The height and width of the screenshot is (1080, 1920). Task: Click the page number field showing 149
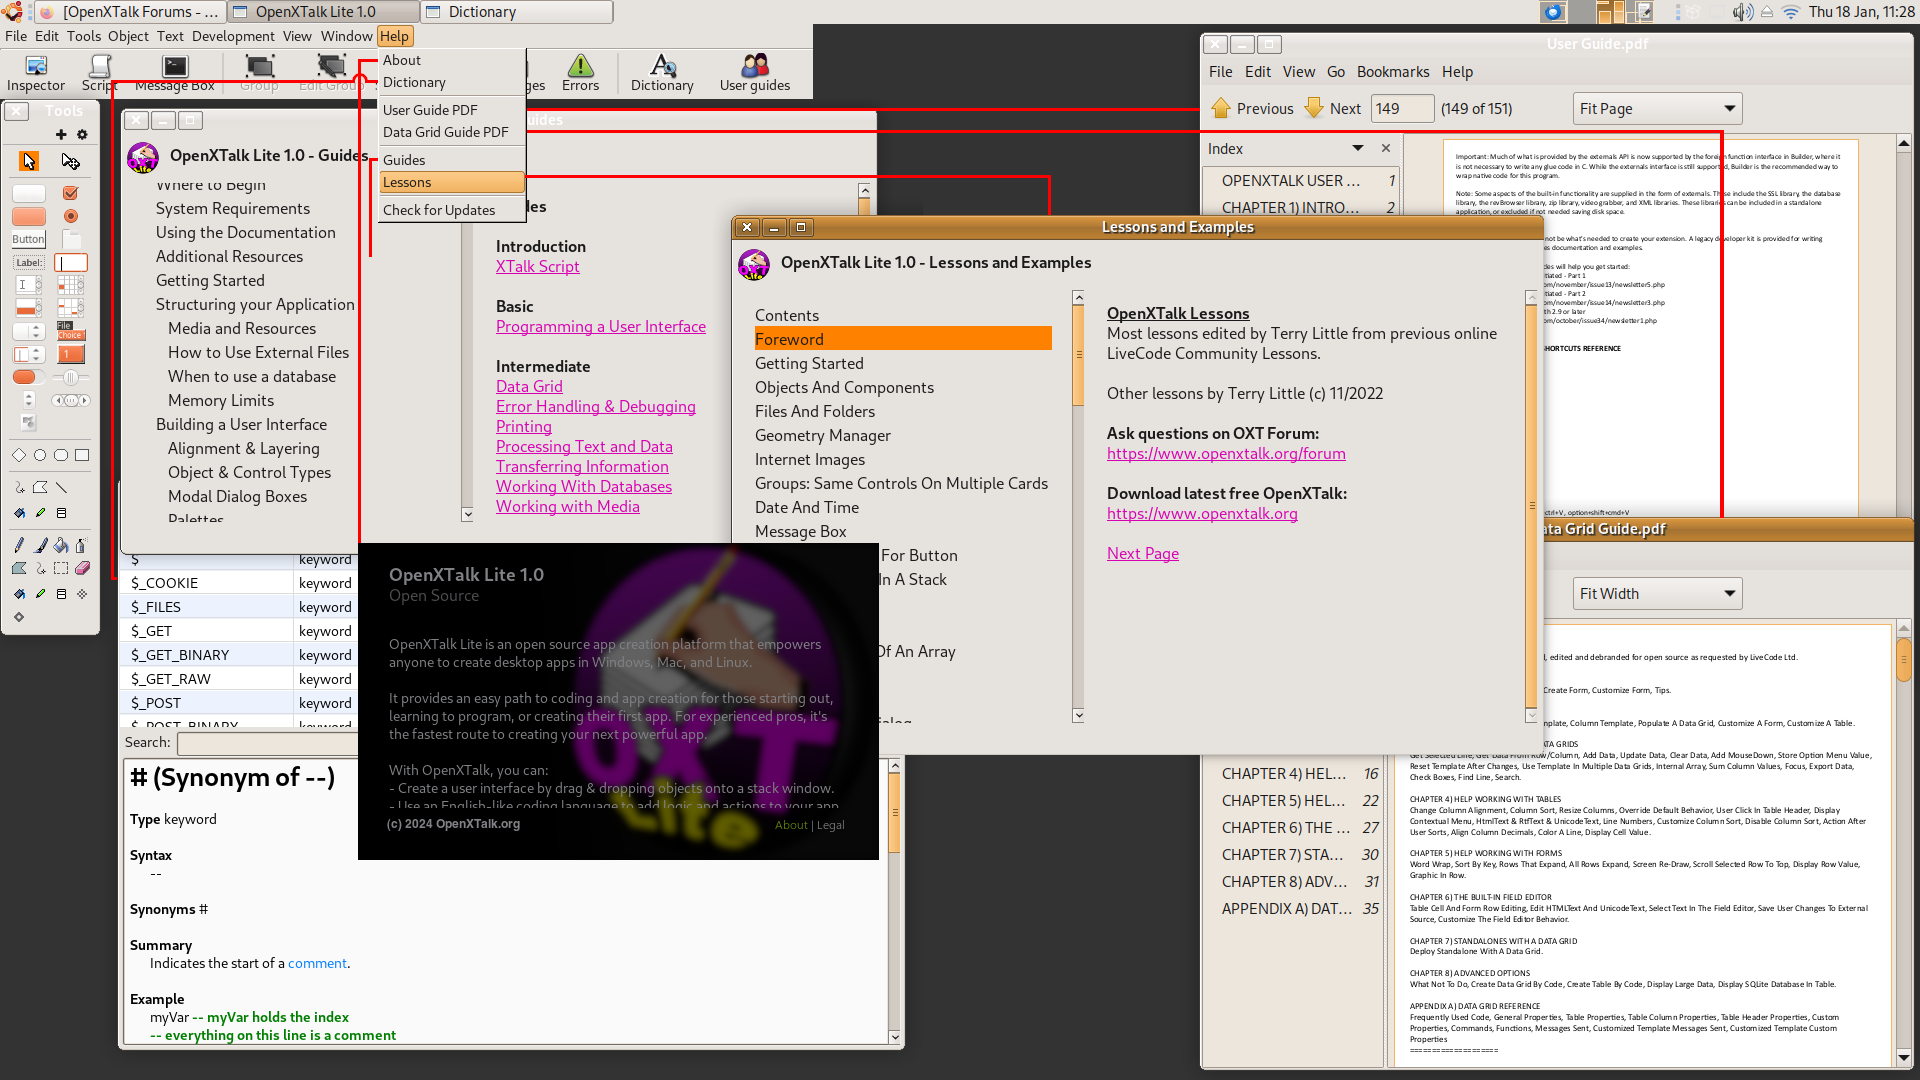[x=1401, y=108]
